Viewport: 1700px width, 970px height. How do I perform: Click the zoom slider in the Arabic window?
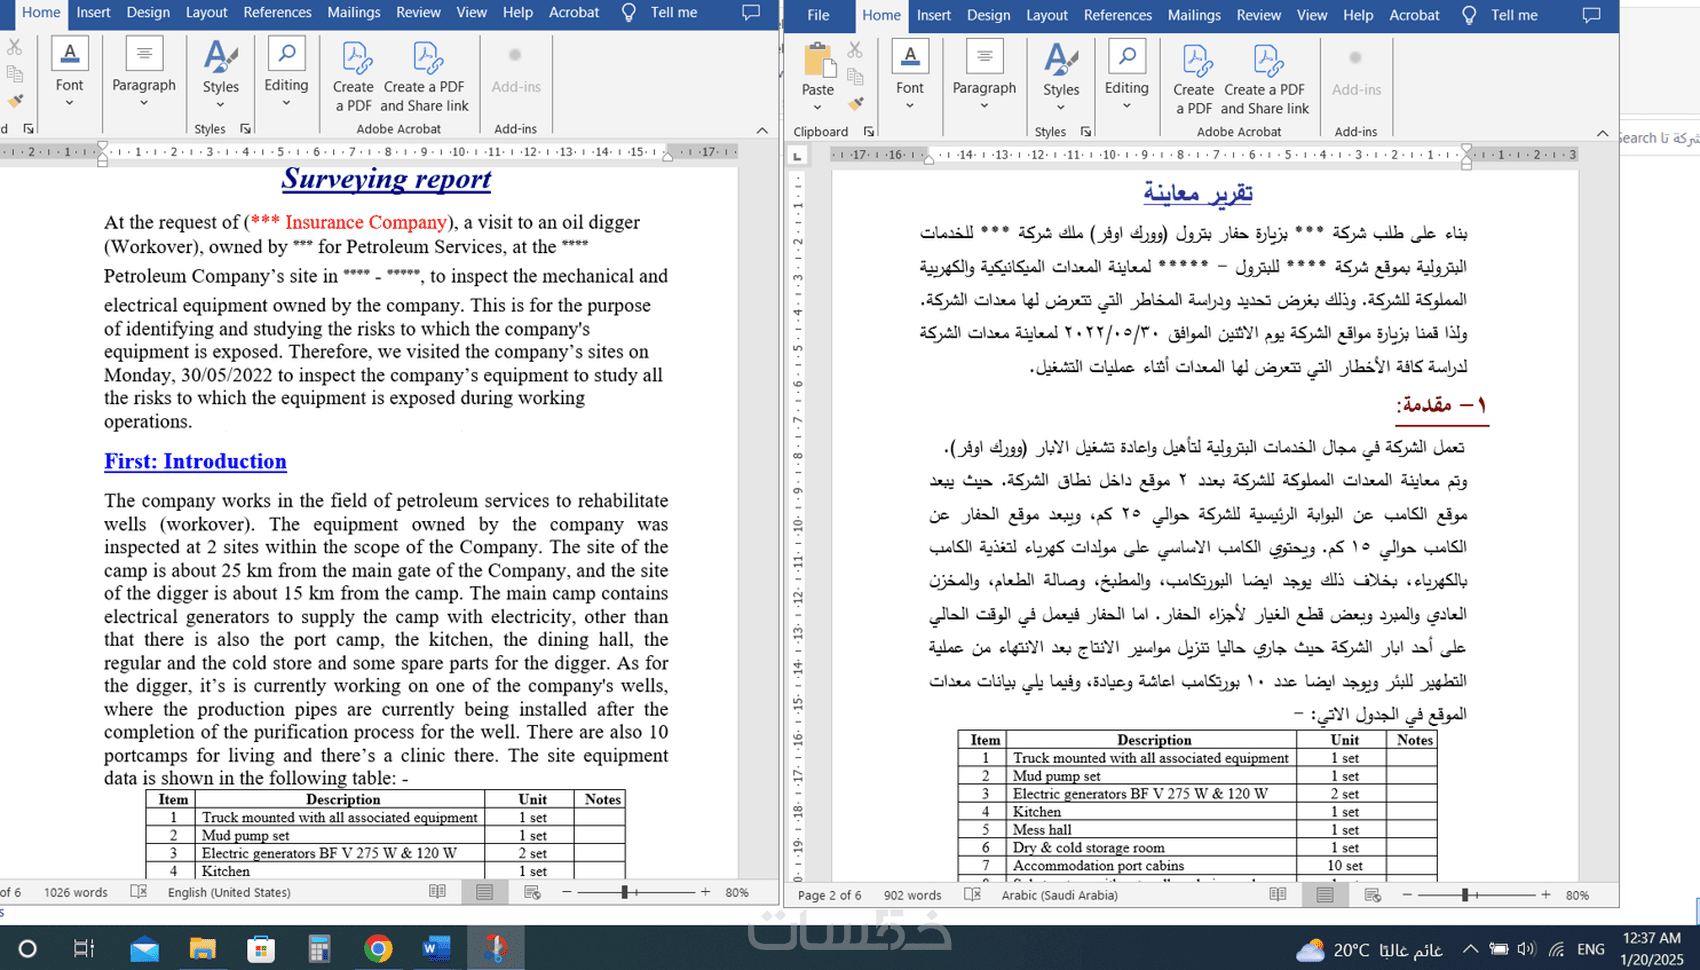(1476, 895)
